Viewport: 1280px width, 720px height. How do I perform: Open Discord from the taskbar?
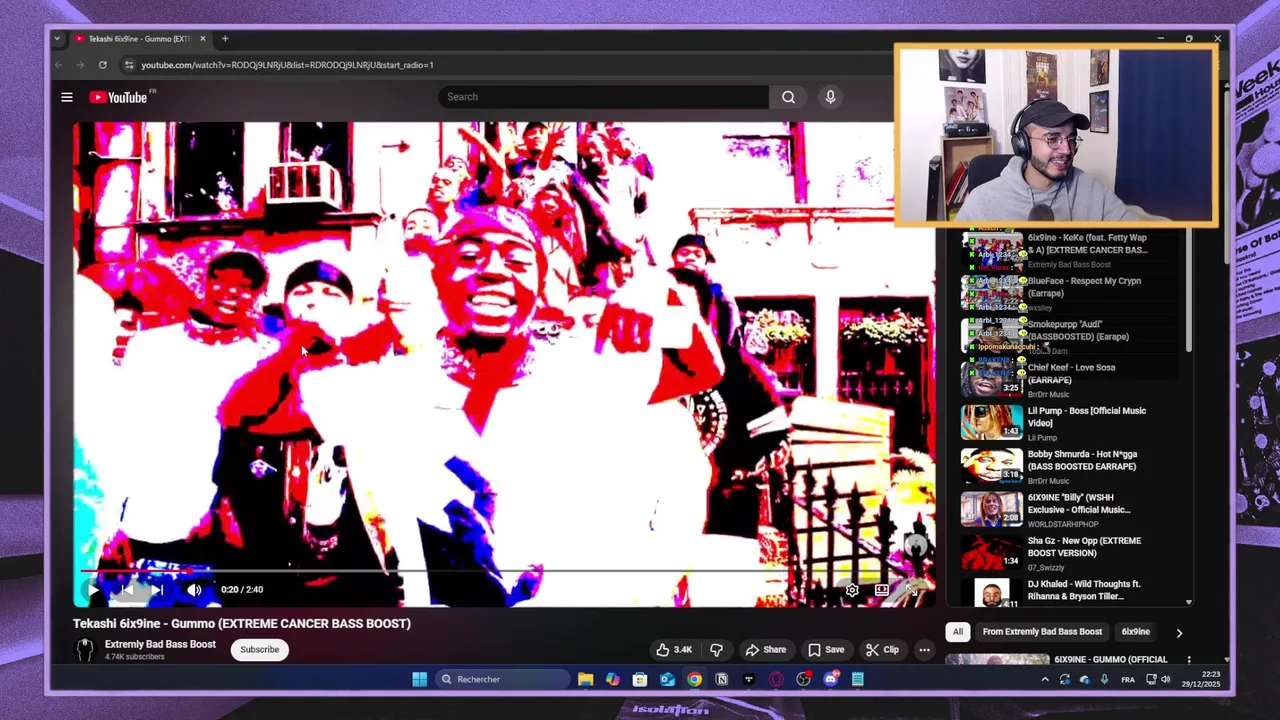click(x=830, y=680)
